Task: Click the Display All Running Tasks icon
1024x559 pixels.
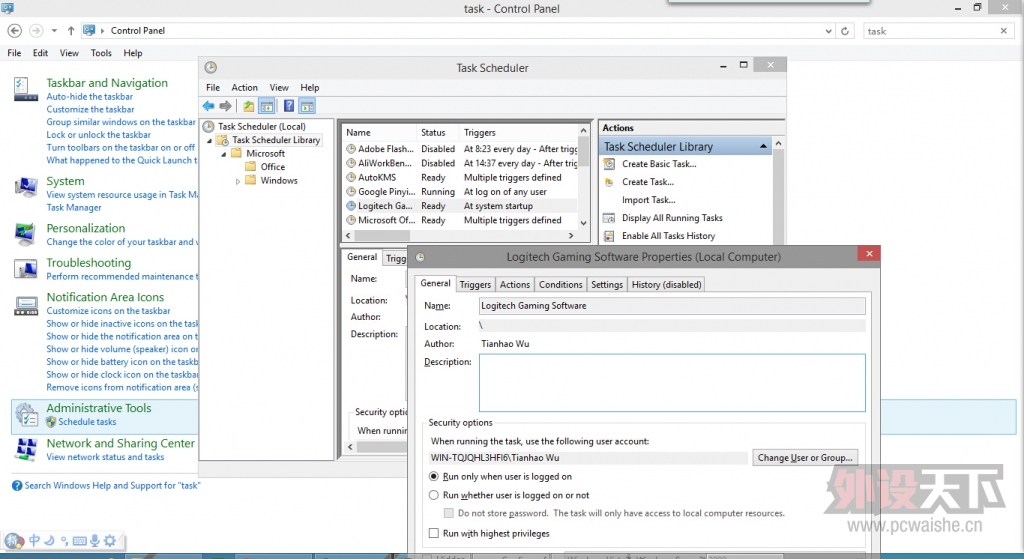Action: pyautogui.click(x=609, y=218)
